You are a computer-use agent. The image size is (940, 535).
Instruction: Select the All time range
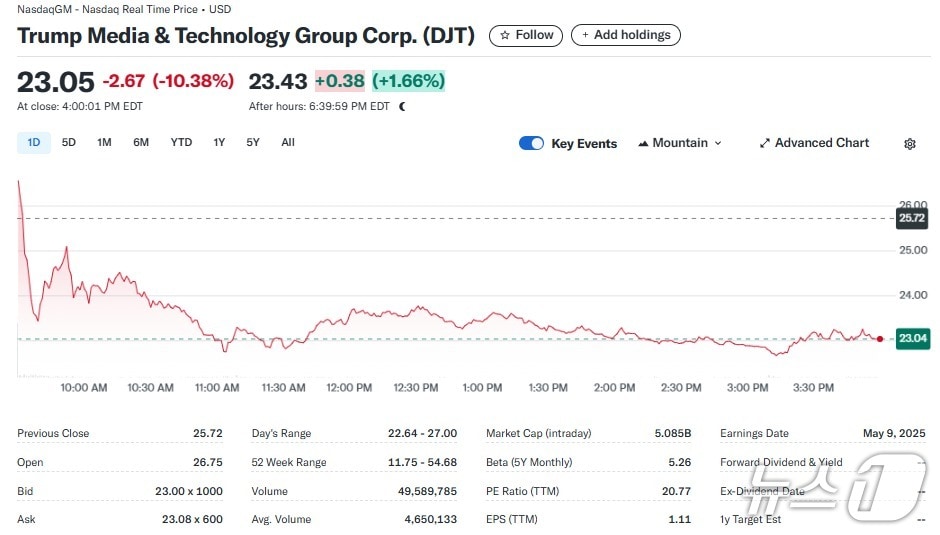point(288,142)
